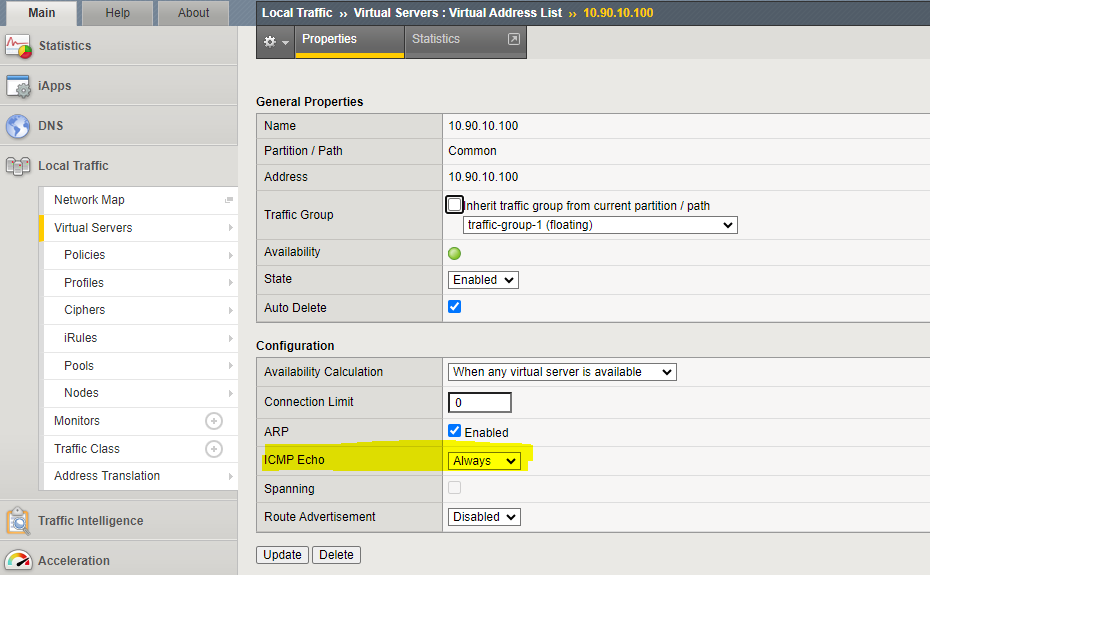Click the plus icon next to Traffic Class
This screenshot has height=641, width=1099.
[213, 449]
